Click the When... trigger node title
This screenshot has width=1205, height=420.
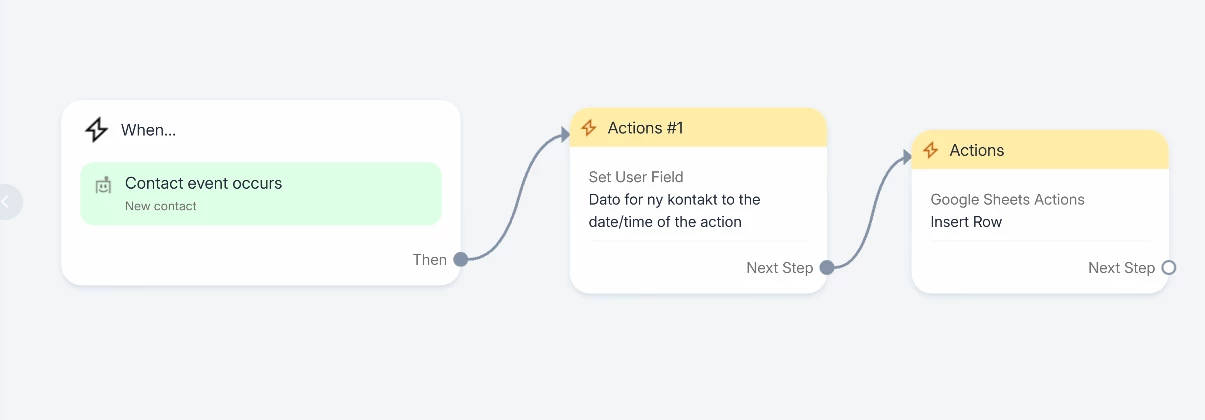pos(148,130)
